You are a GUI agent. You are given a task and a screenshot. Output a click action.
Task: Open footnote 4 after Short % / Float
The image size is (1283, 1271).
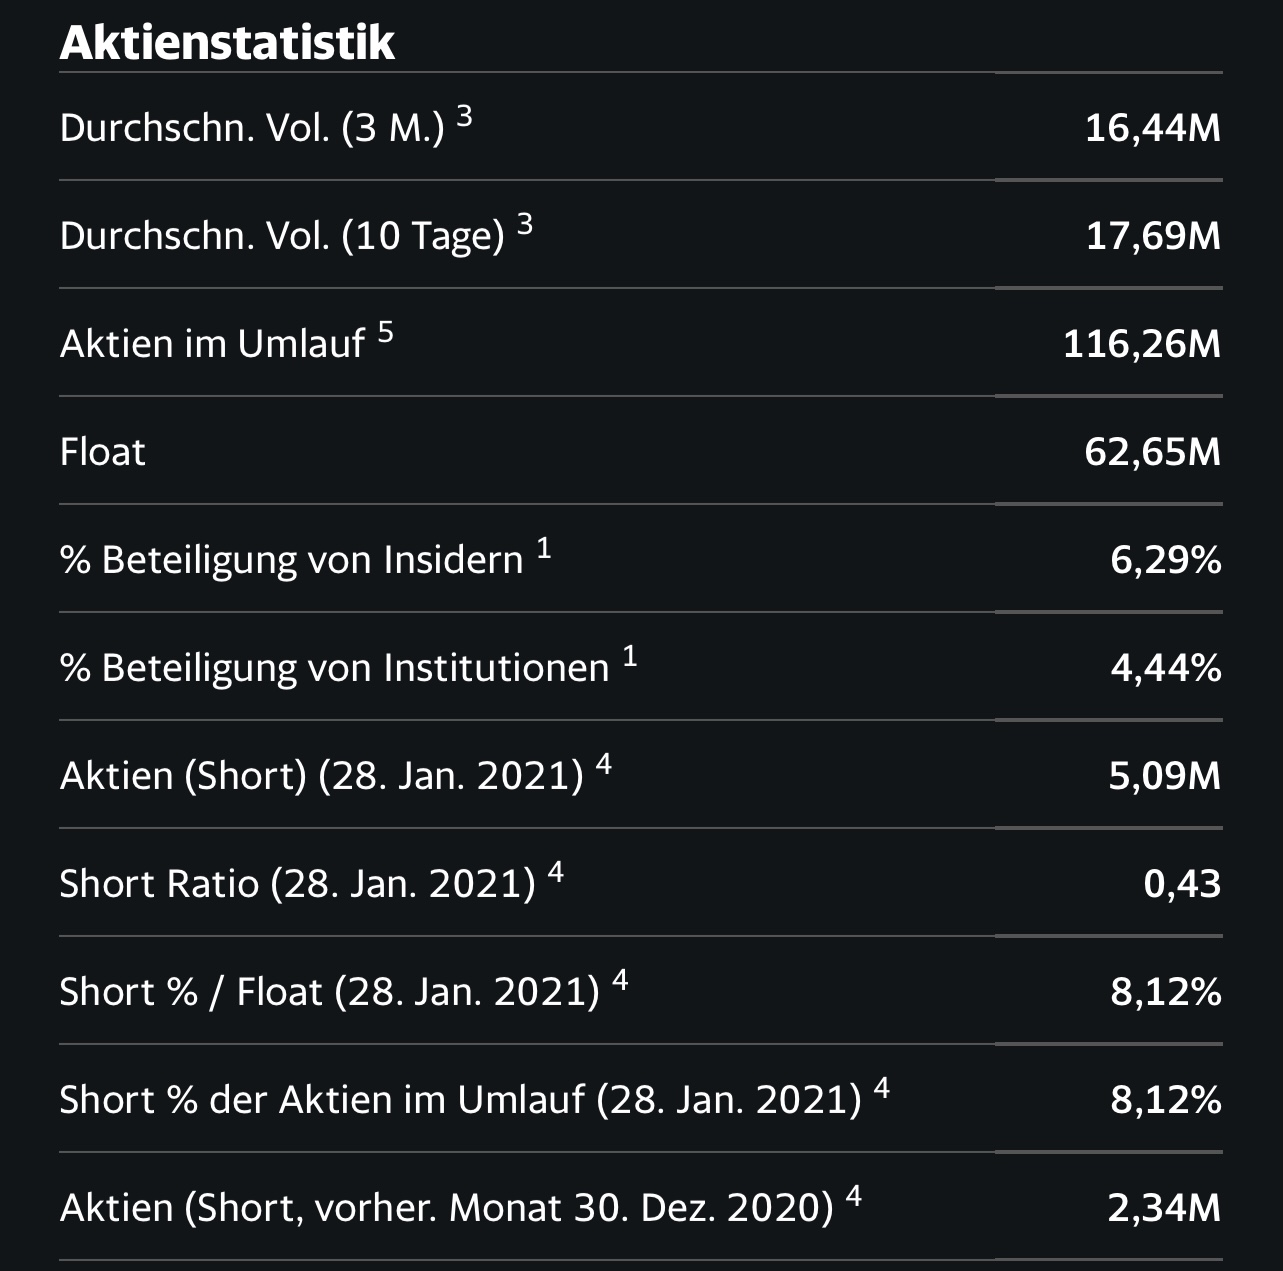[620, 980]
